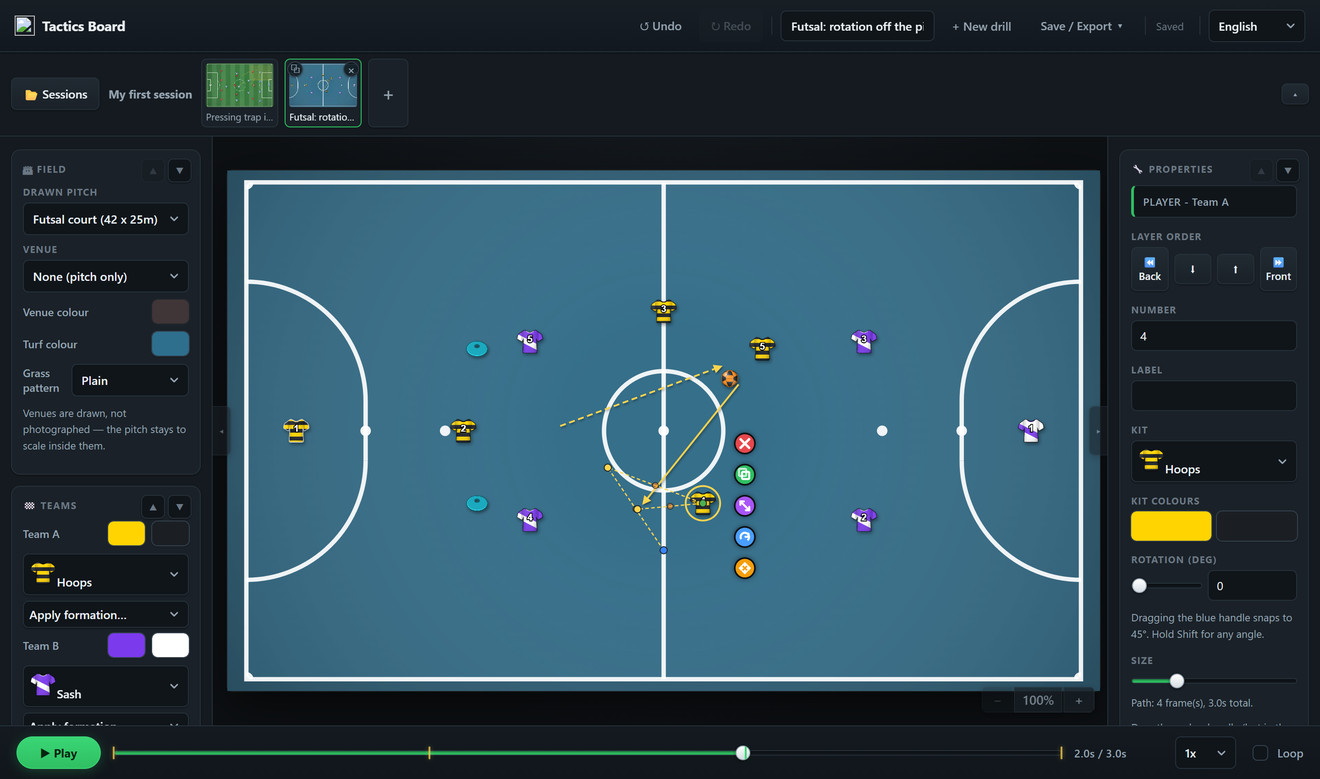The image size is (1320, 779).
Task: Select the upper cyan cone
Action: (x=477, y=349)
